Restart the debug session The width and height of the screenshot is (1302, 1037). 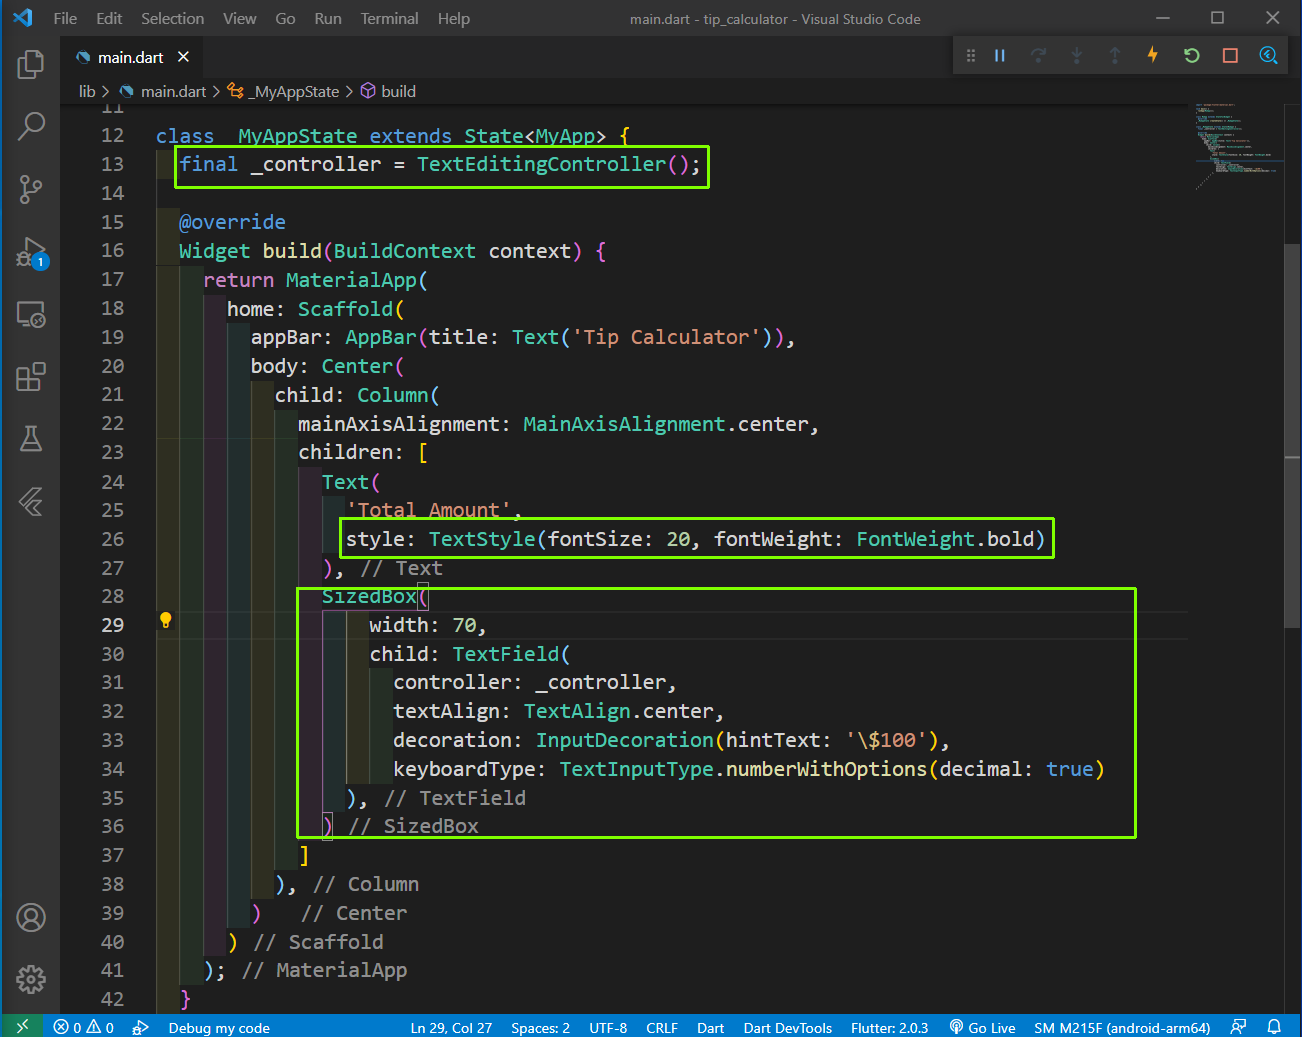coord(1191,55)
